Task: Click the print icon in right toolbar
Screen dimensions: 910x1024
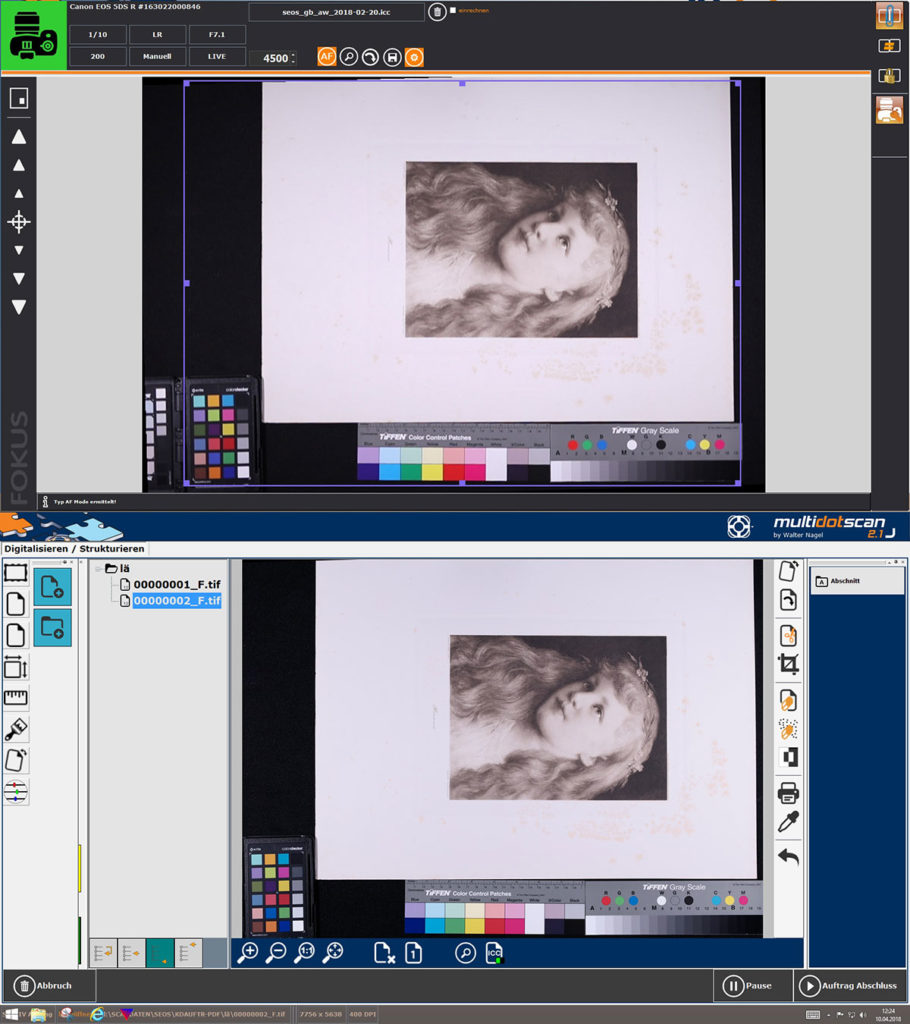Action: coord(788,793)
